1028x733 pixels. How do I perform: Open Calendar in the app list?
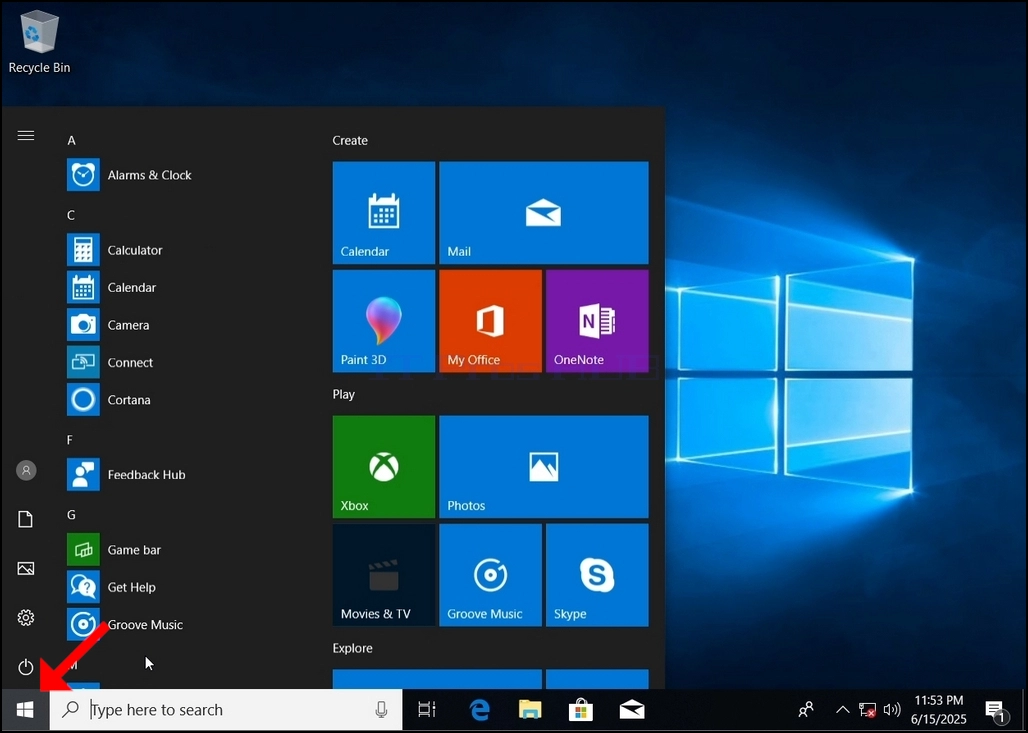tap(132, 287)
